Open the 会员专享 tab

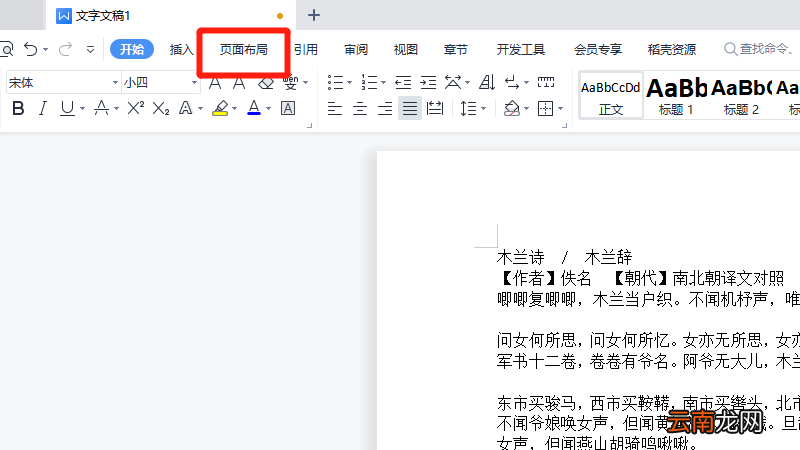point(597,49)
